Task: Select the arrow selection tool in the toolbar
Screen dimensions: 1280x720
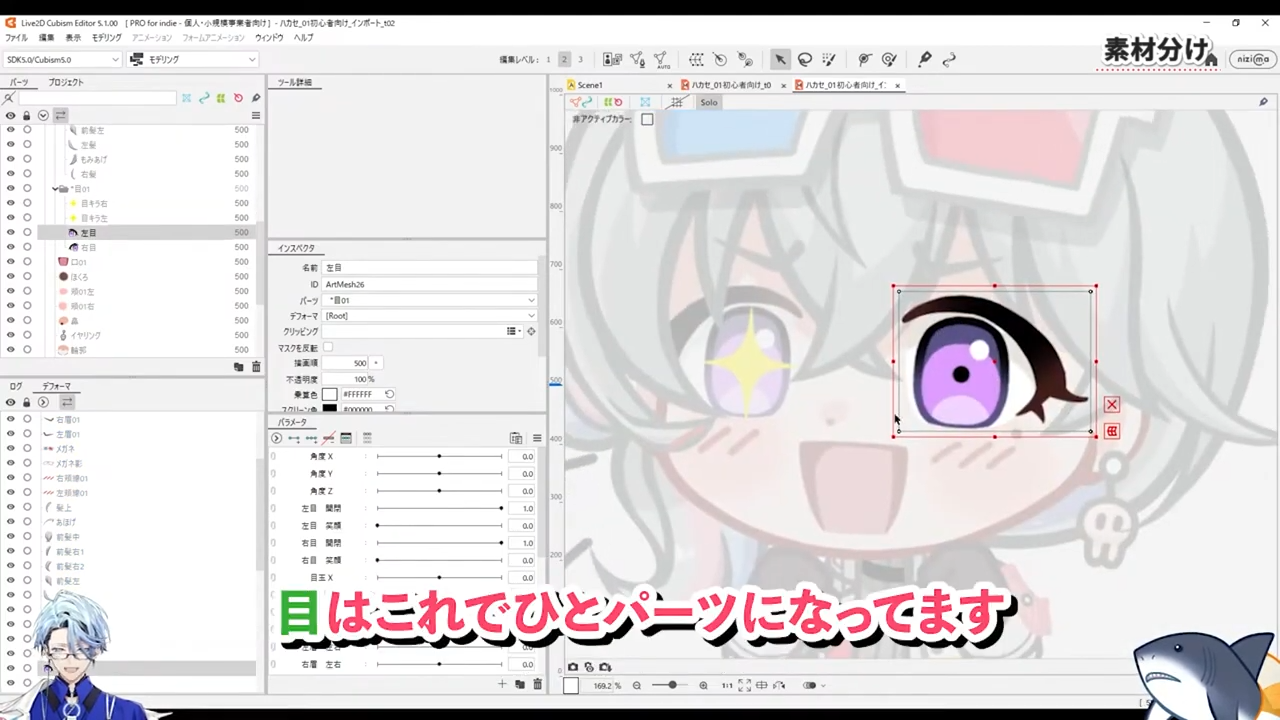Action: point(781,59)
